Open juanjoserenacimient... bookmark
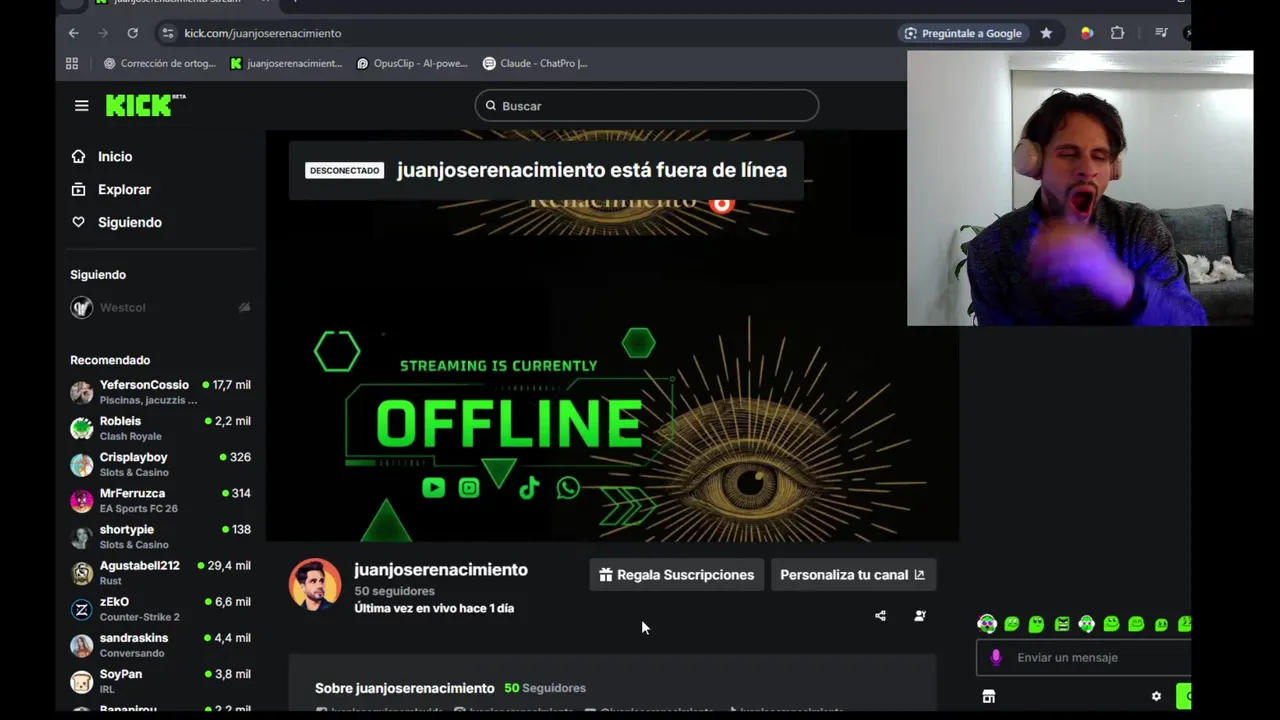 point(286,63)
